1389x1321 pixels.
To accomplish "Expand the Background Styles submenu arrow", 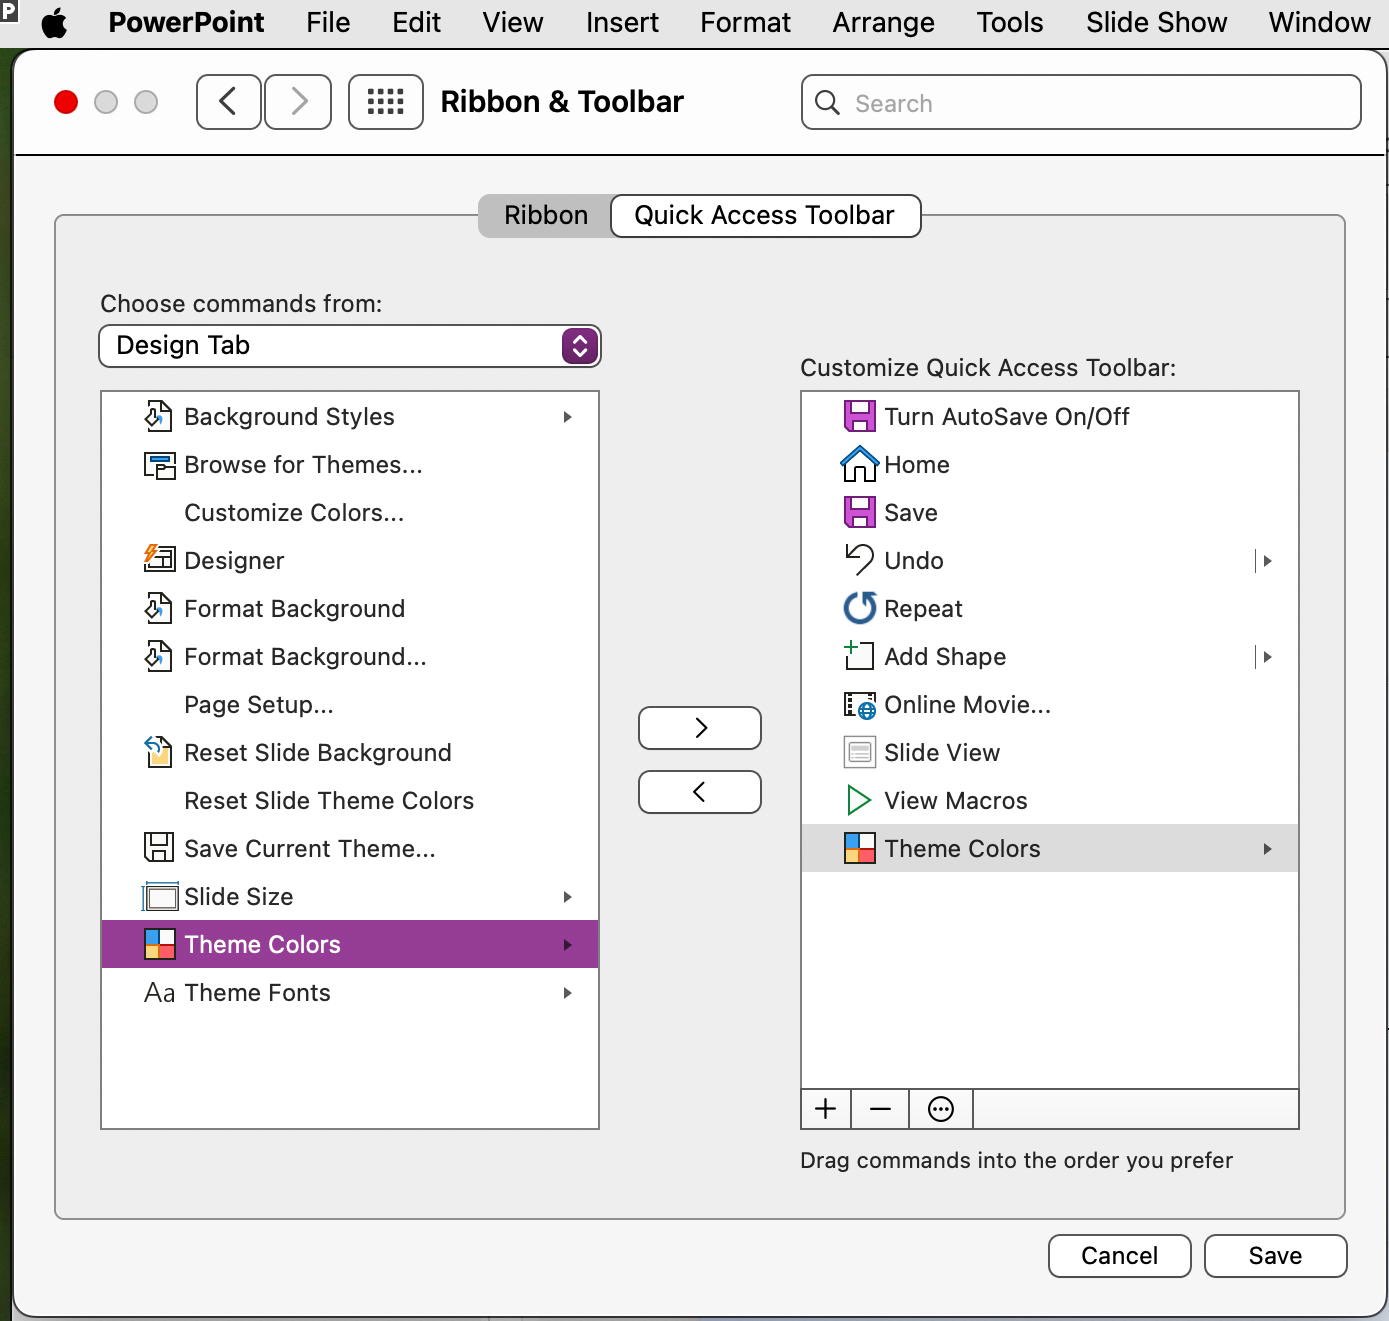I will tap(567, 416).
